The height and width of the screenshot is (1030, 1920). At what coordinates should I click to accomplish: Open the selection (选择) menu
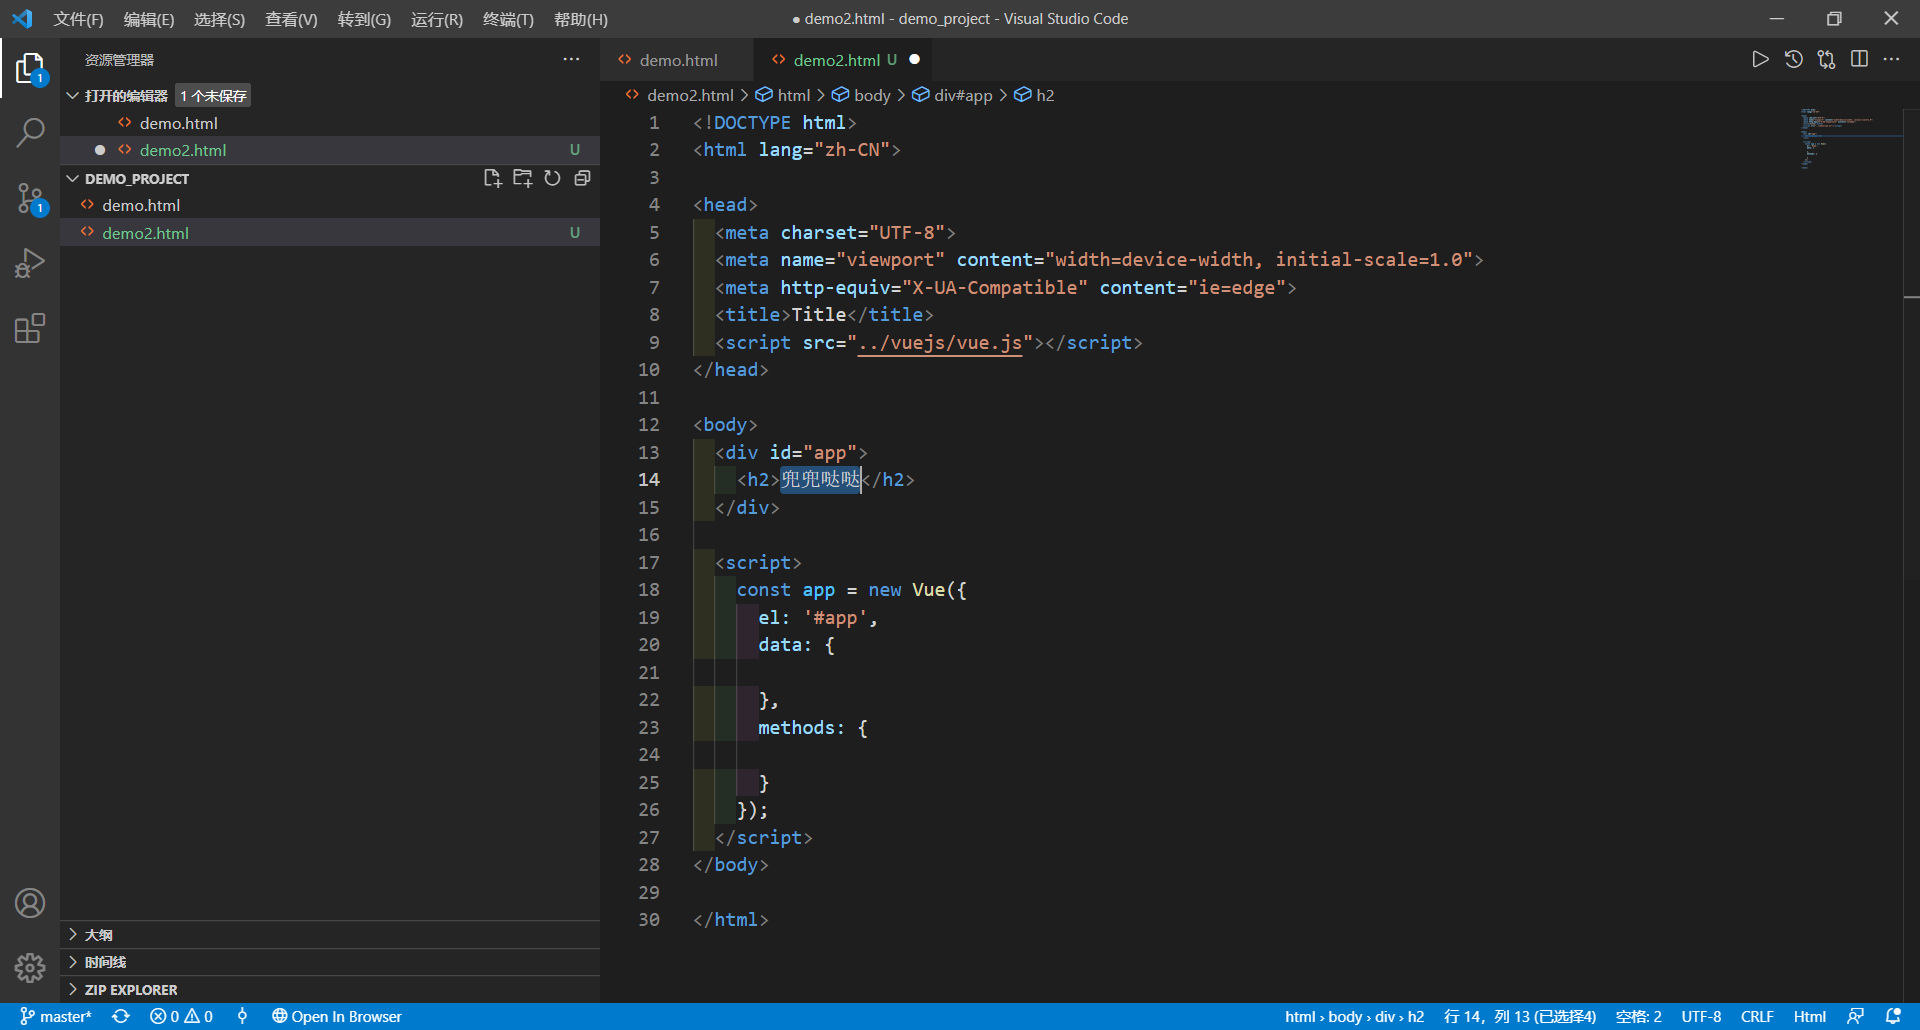click(219, 19)
